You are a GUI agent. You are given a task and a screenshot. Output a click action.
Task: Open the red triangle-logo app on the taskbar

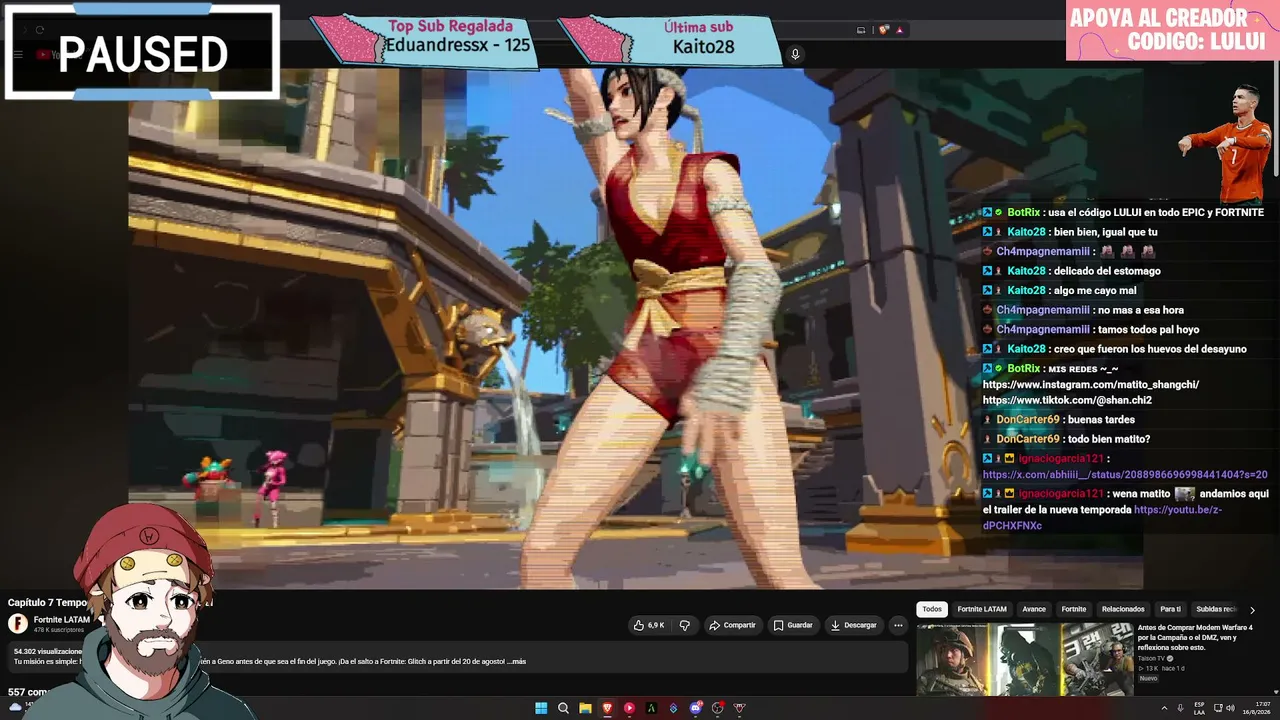[740, 708]
